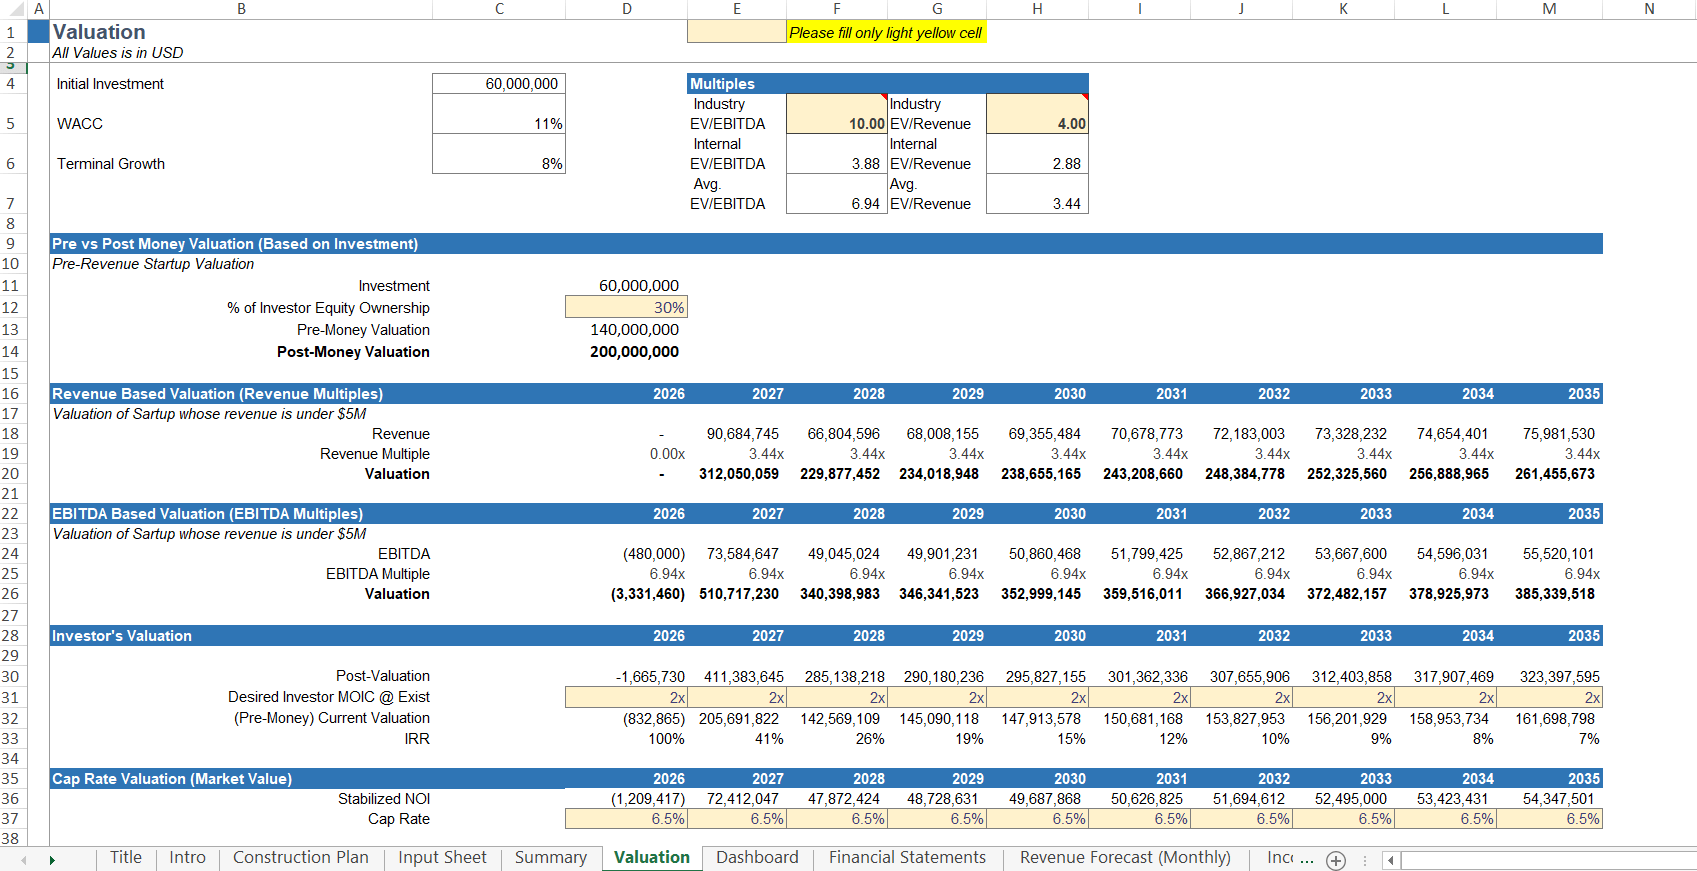The image size is (1697, 871).
Task: Click 2035 EBITDA Valuation 385,339,518
Action: tap(1554, 594)
